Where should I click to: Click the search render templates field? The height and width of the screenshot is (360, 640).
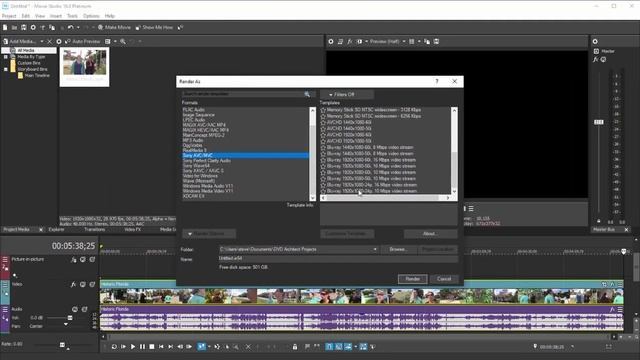243,94
